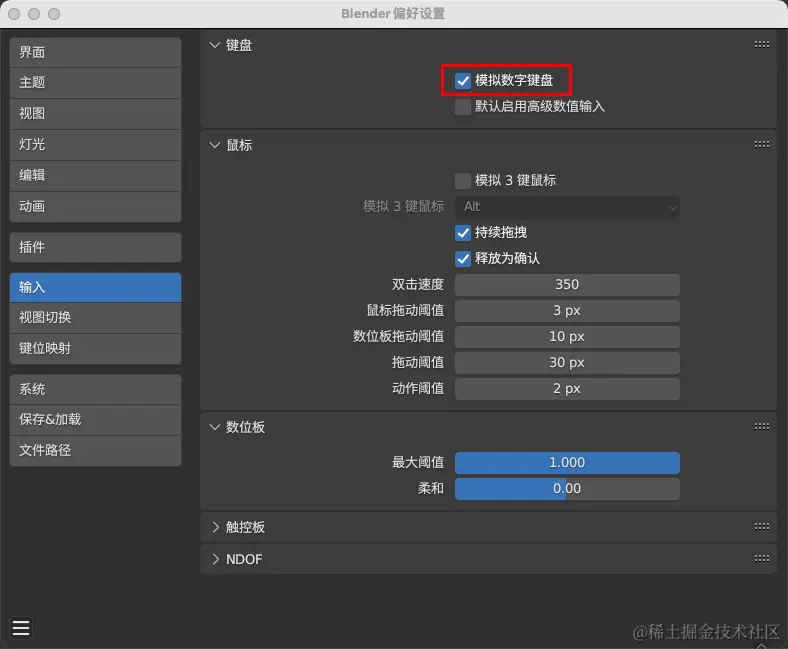The height and width of the screenshot is (649, 788).
Task: Switch to the 灯光 preferences tab
Action: pos(95,145)
